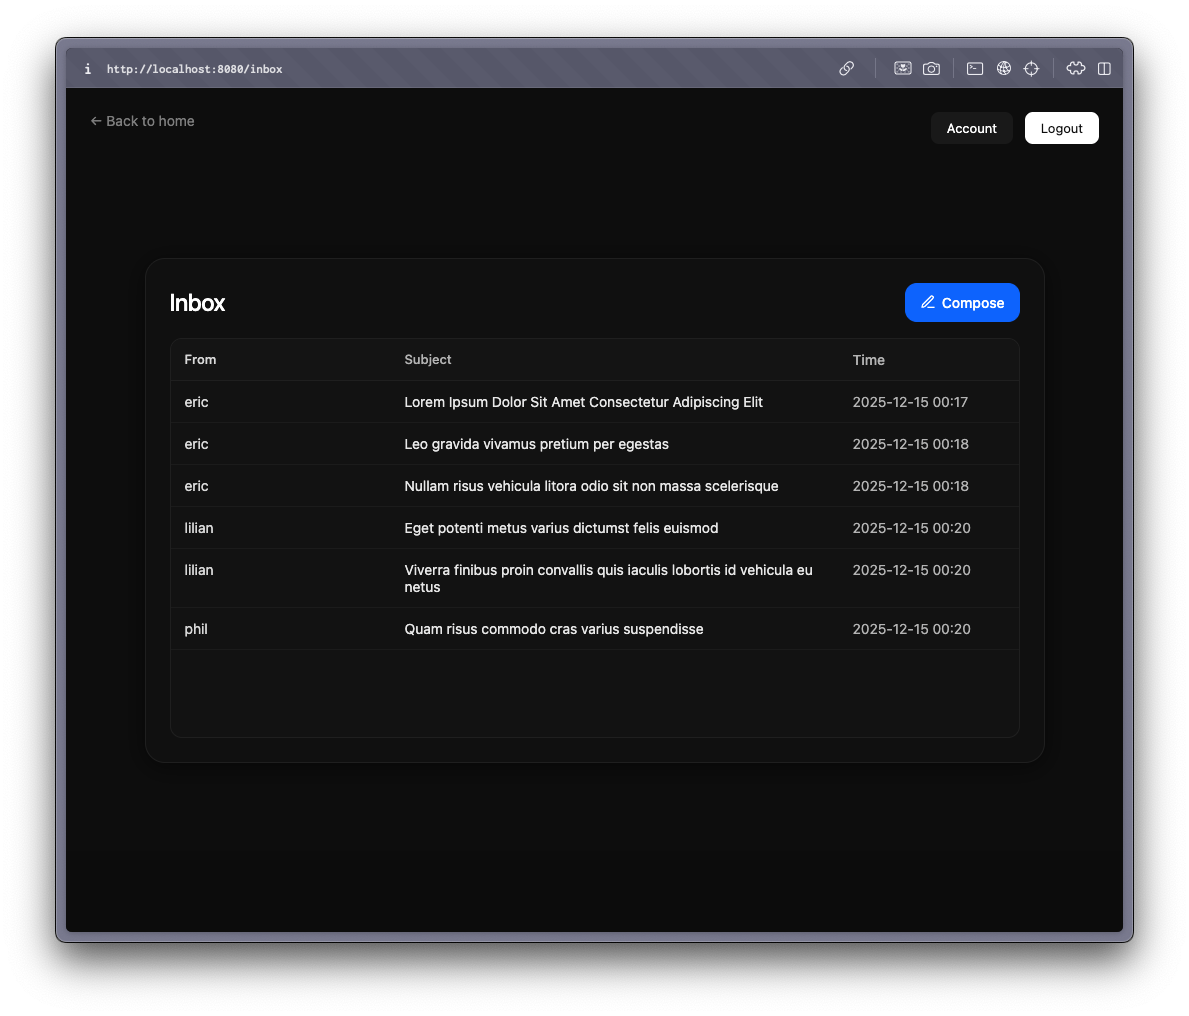Follow the Back to home link

[142, 120]
